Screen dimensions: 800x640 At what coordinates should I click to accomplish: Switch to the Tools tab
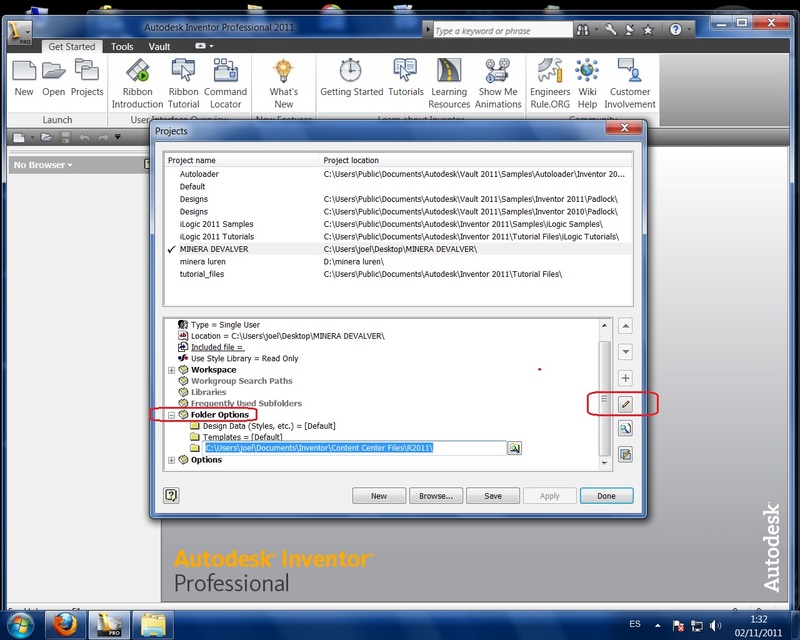[122, 46]
